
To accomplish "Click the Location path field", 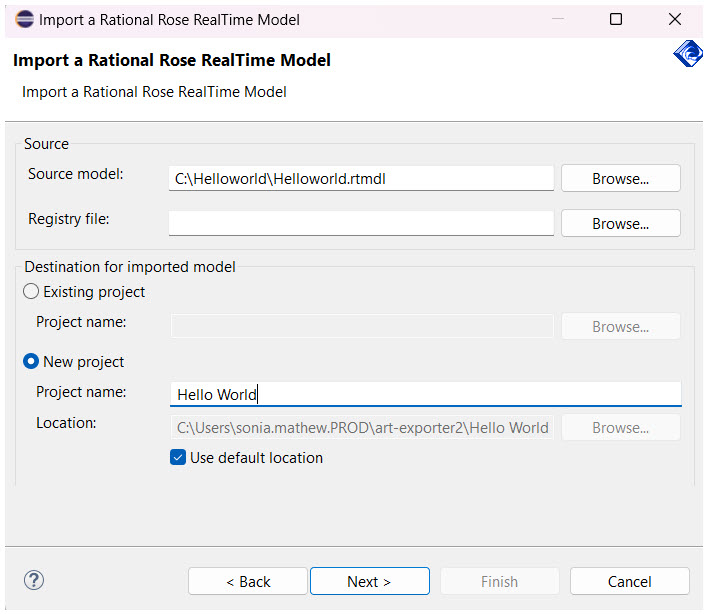I will point(361,427).
